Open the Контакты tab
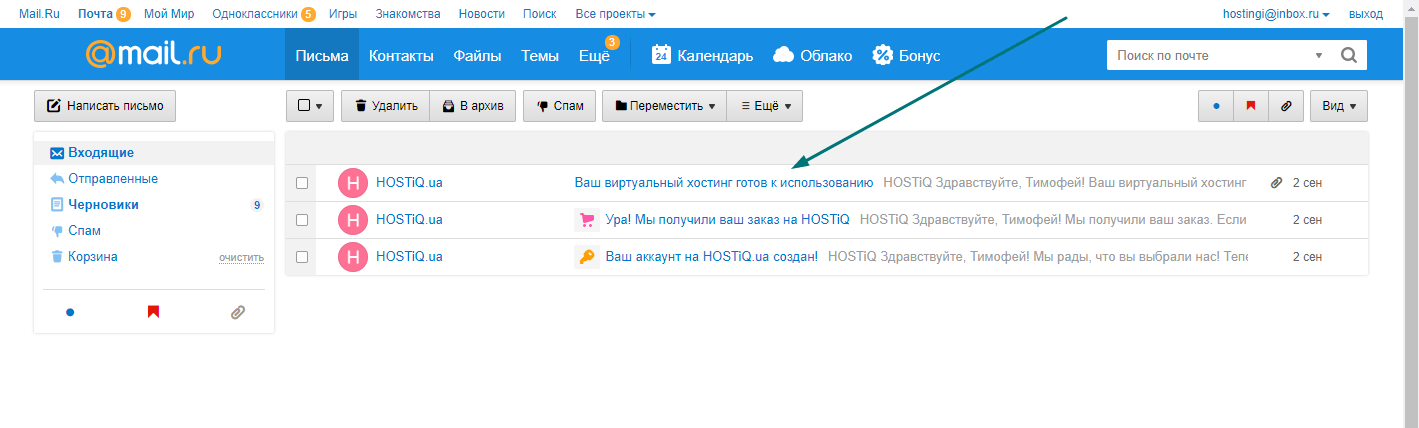This screenshot has width=1419, height=428. tap(401, 55)
